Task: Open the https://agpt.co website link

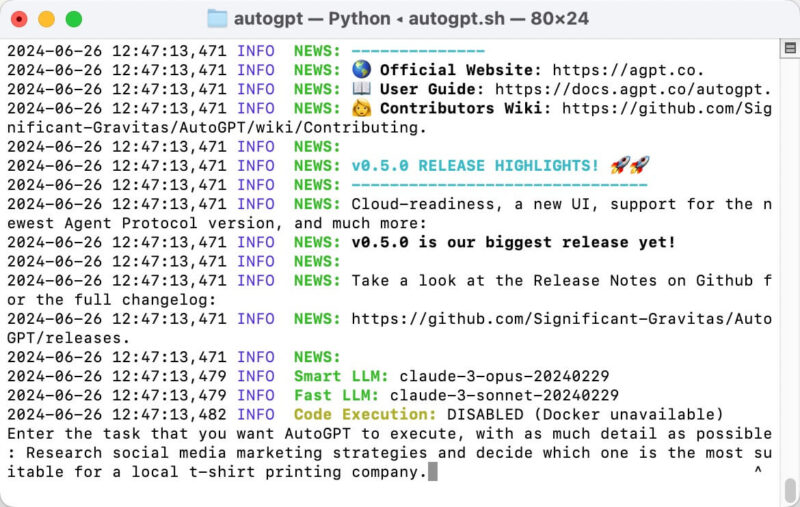Action: click(628, 70)
